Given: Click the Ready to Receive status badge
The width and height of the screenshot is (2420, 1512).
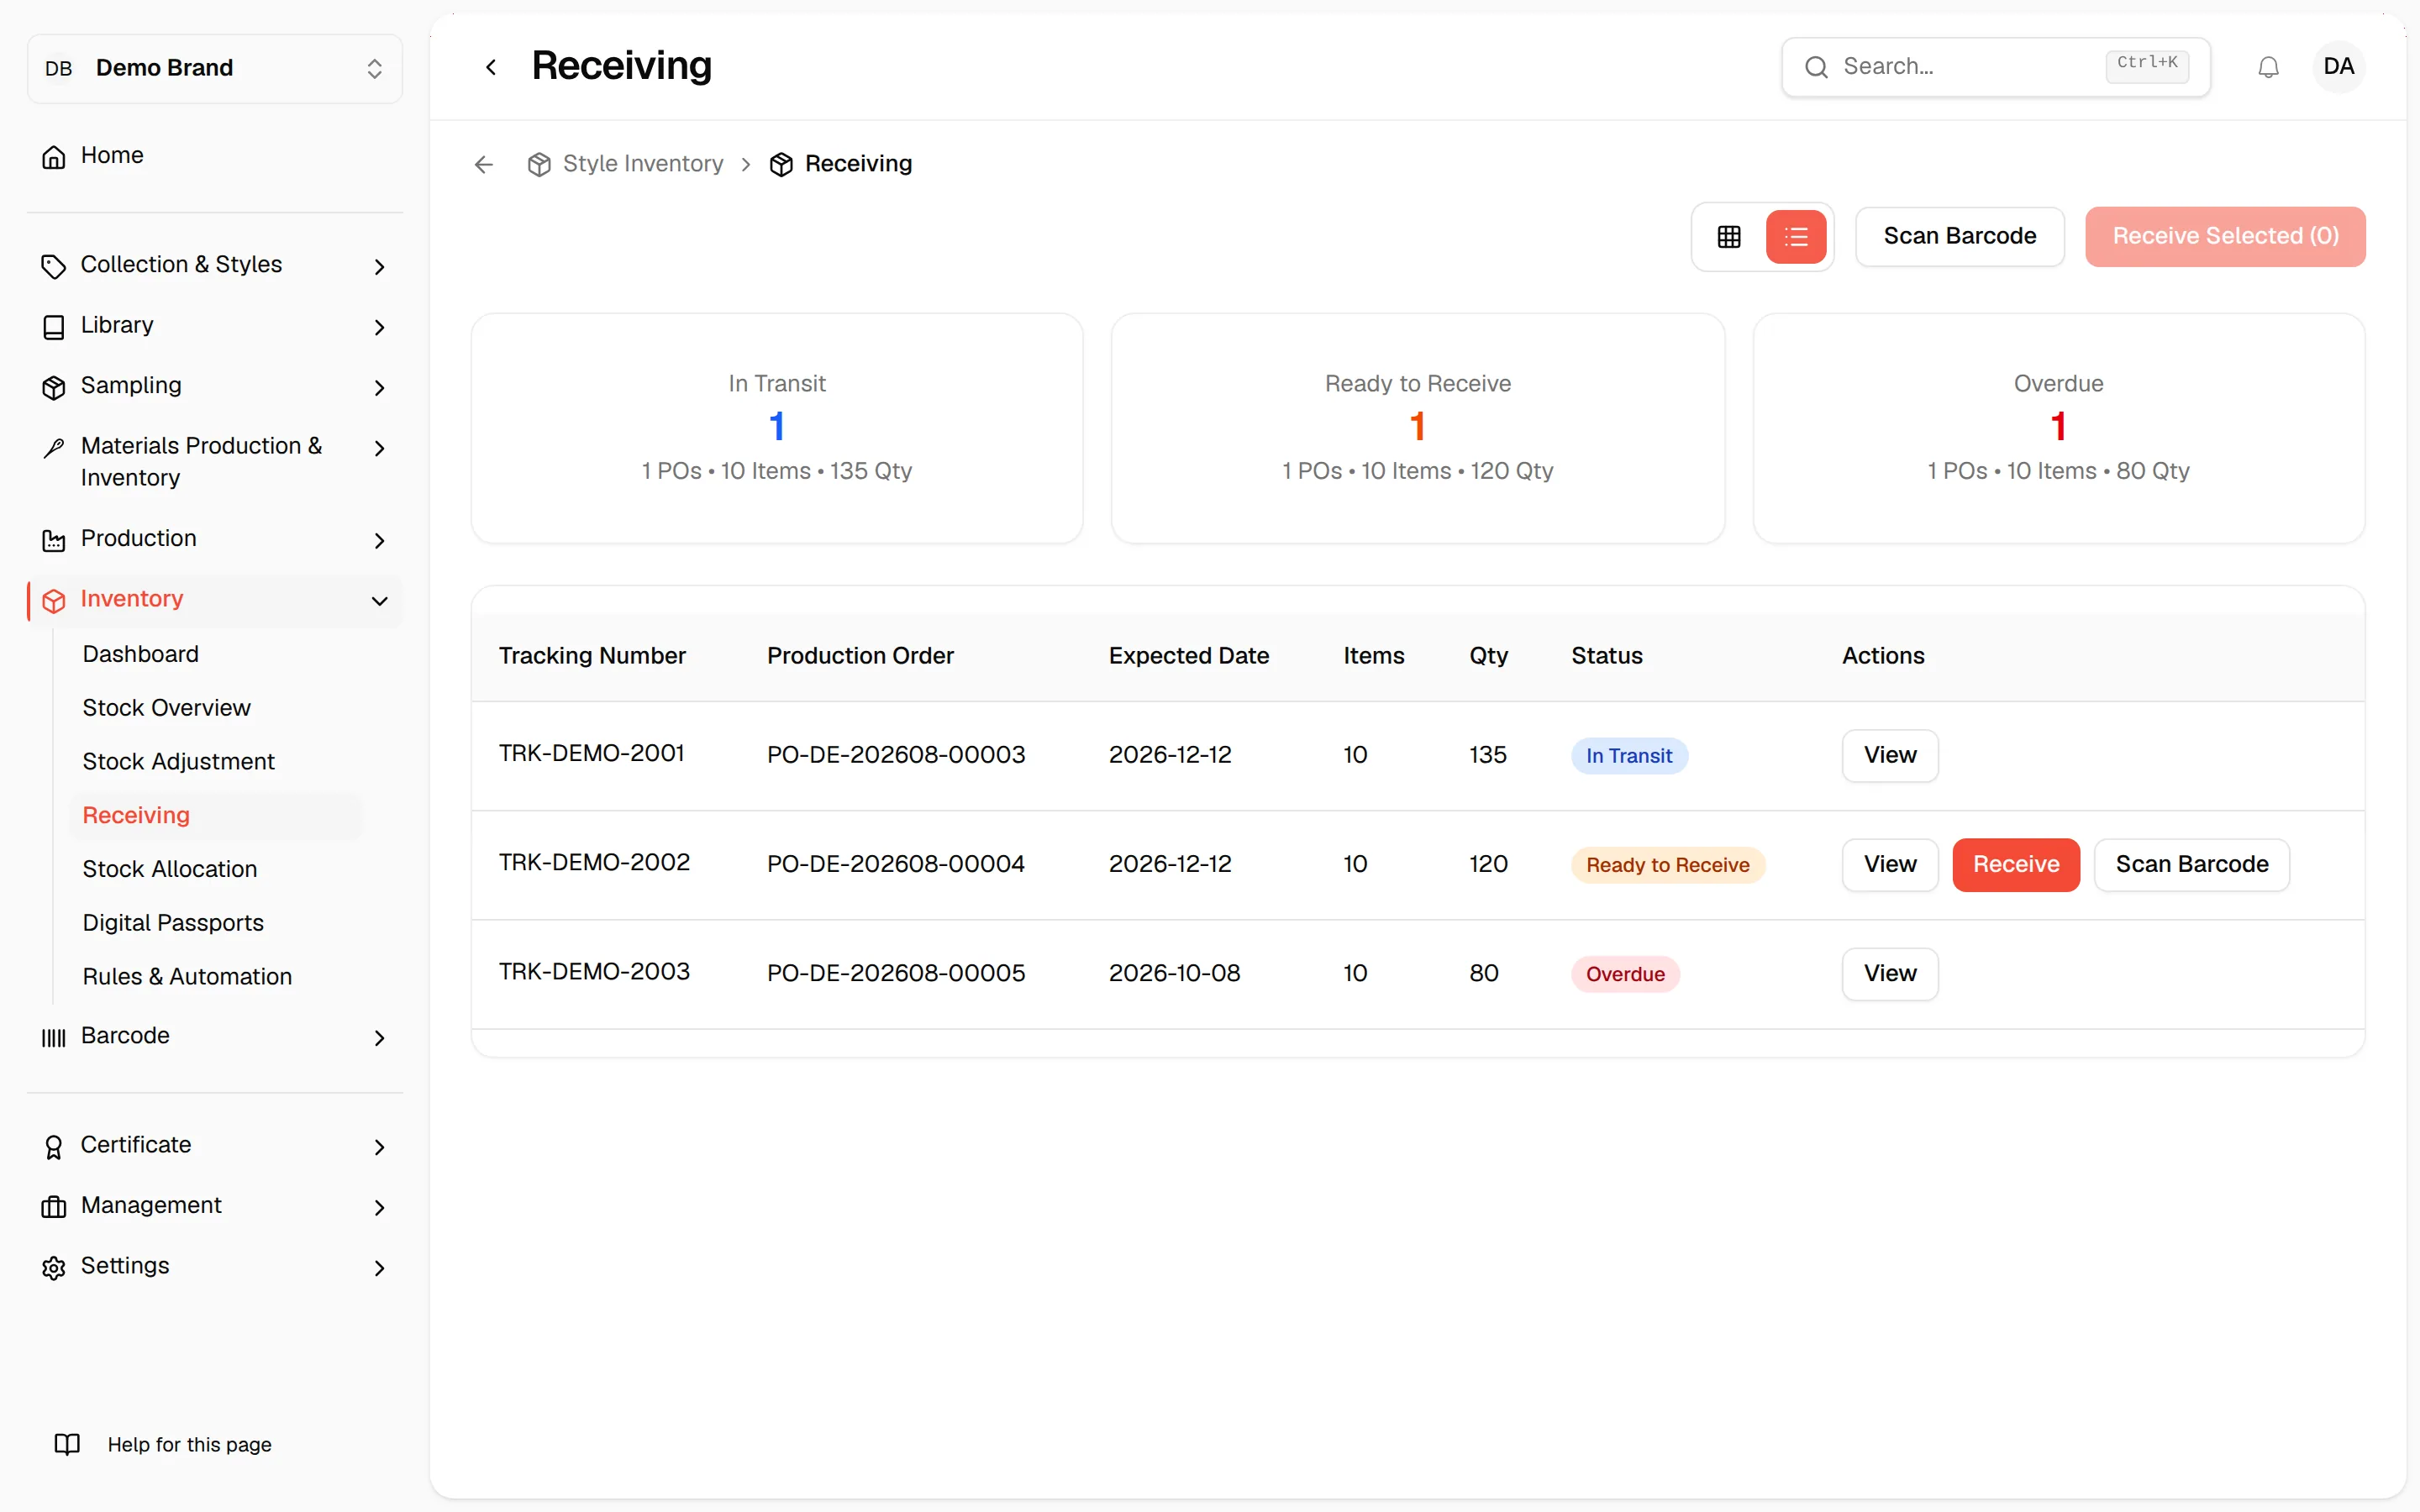Looking at the screenshot, I should pyautogui.click(x=1667, y=865).
